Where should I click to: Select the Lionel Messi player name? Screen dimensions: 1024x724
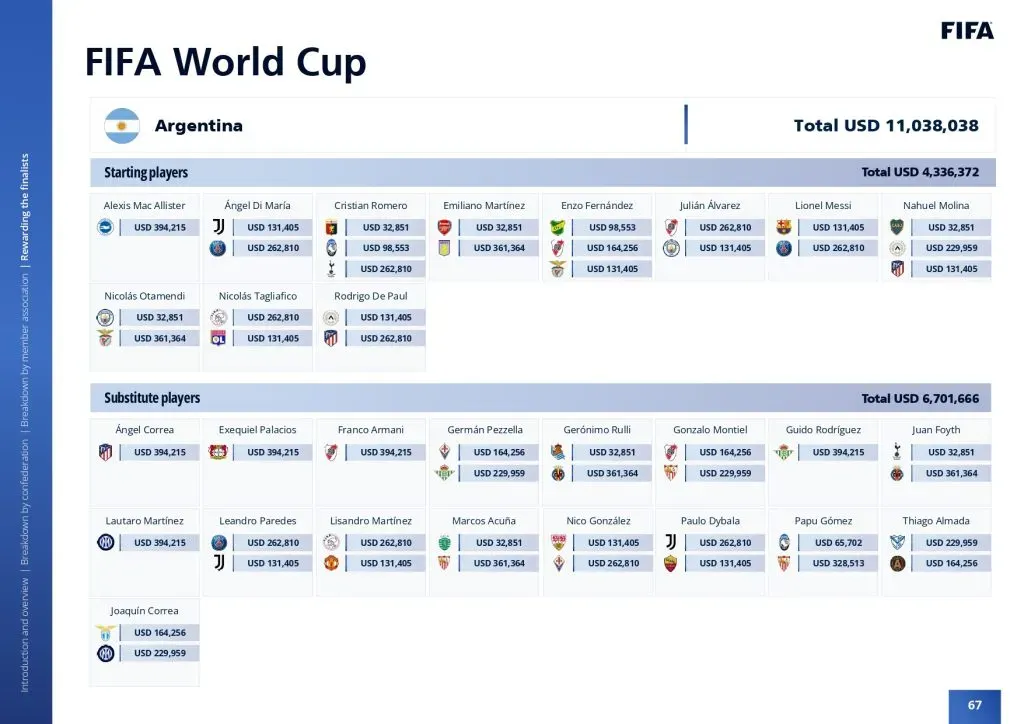(823, 206)
